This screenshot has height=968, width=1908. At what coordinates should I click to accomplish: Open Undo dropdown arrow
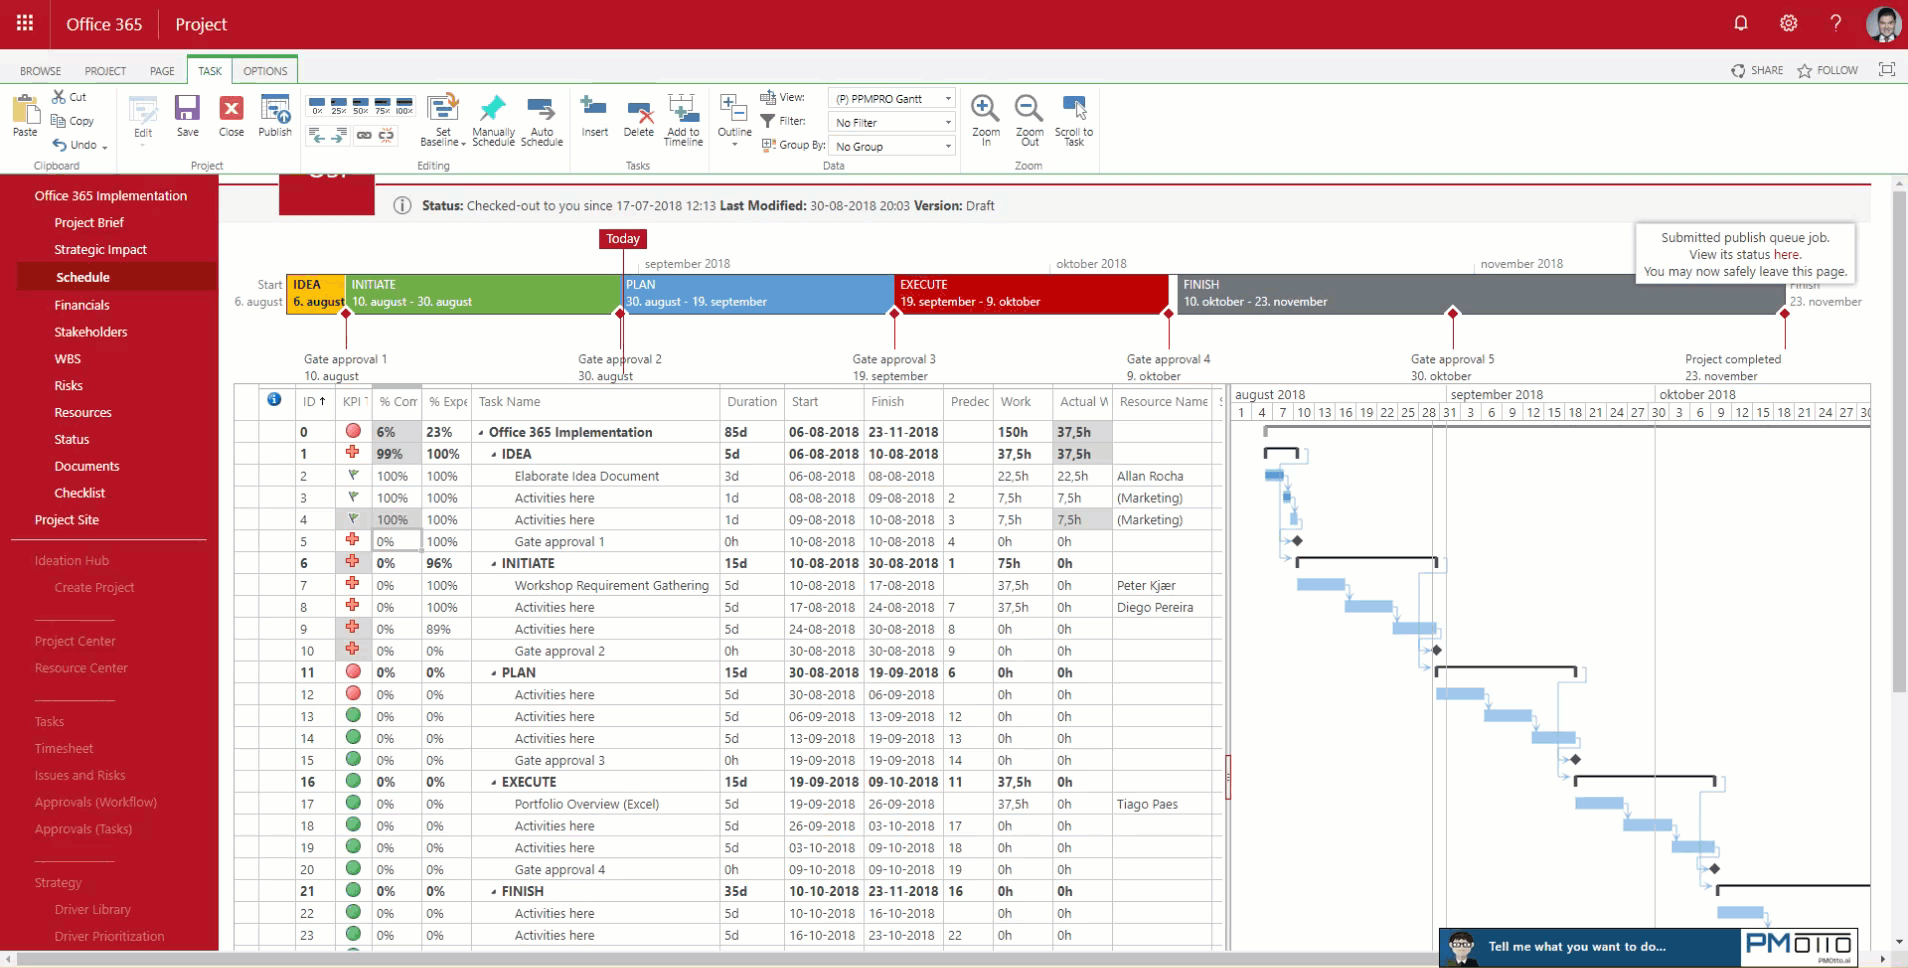click(104, 147)
